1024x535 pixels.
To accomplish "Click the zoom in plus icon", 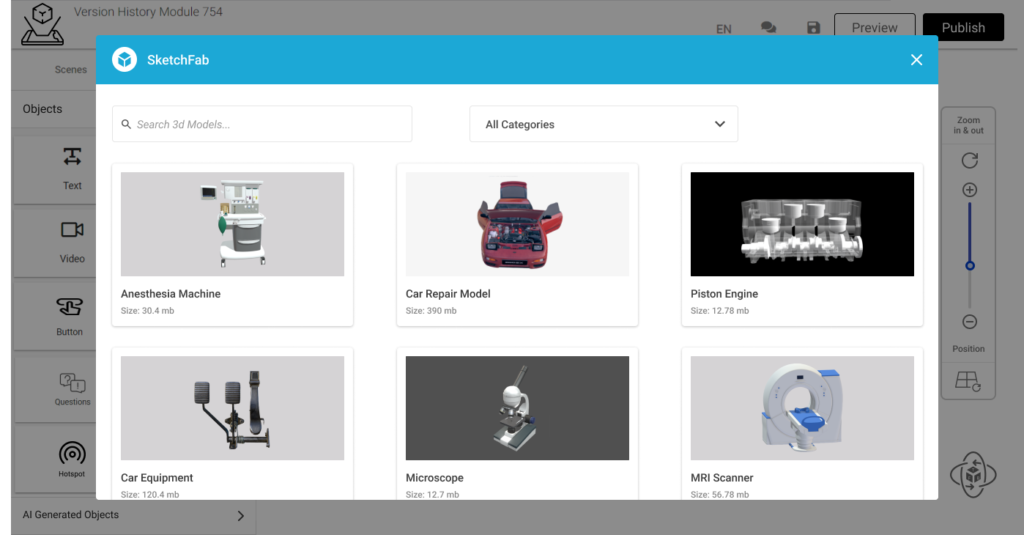I will tap(970, 190).
